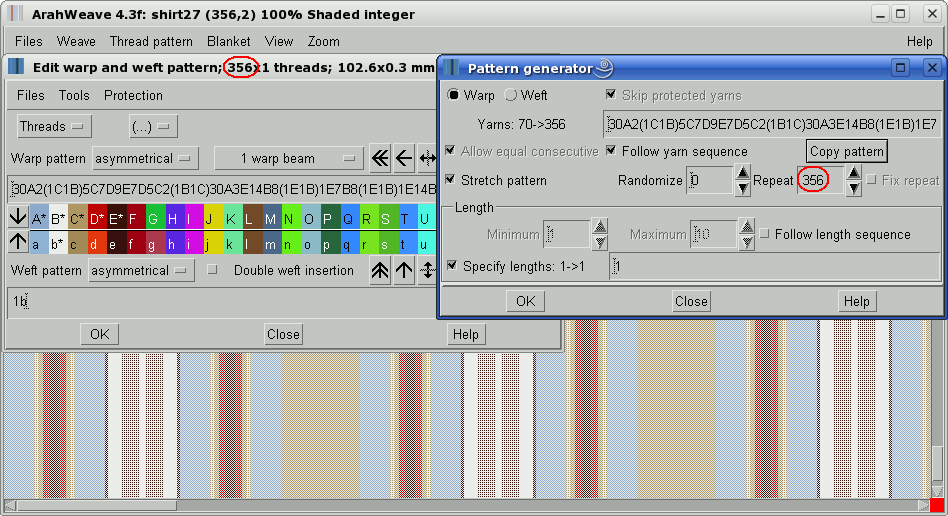Click the Repeat value field
This screenshot has width=948, height=516.
coord(820,180)
